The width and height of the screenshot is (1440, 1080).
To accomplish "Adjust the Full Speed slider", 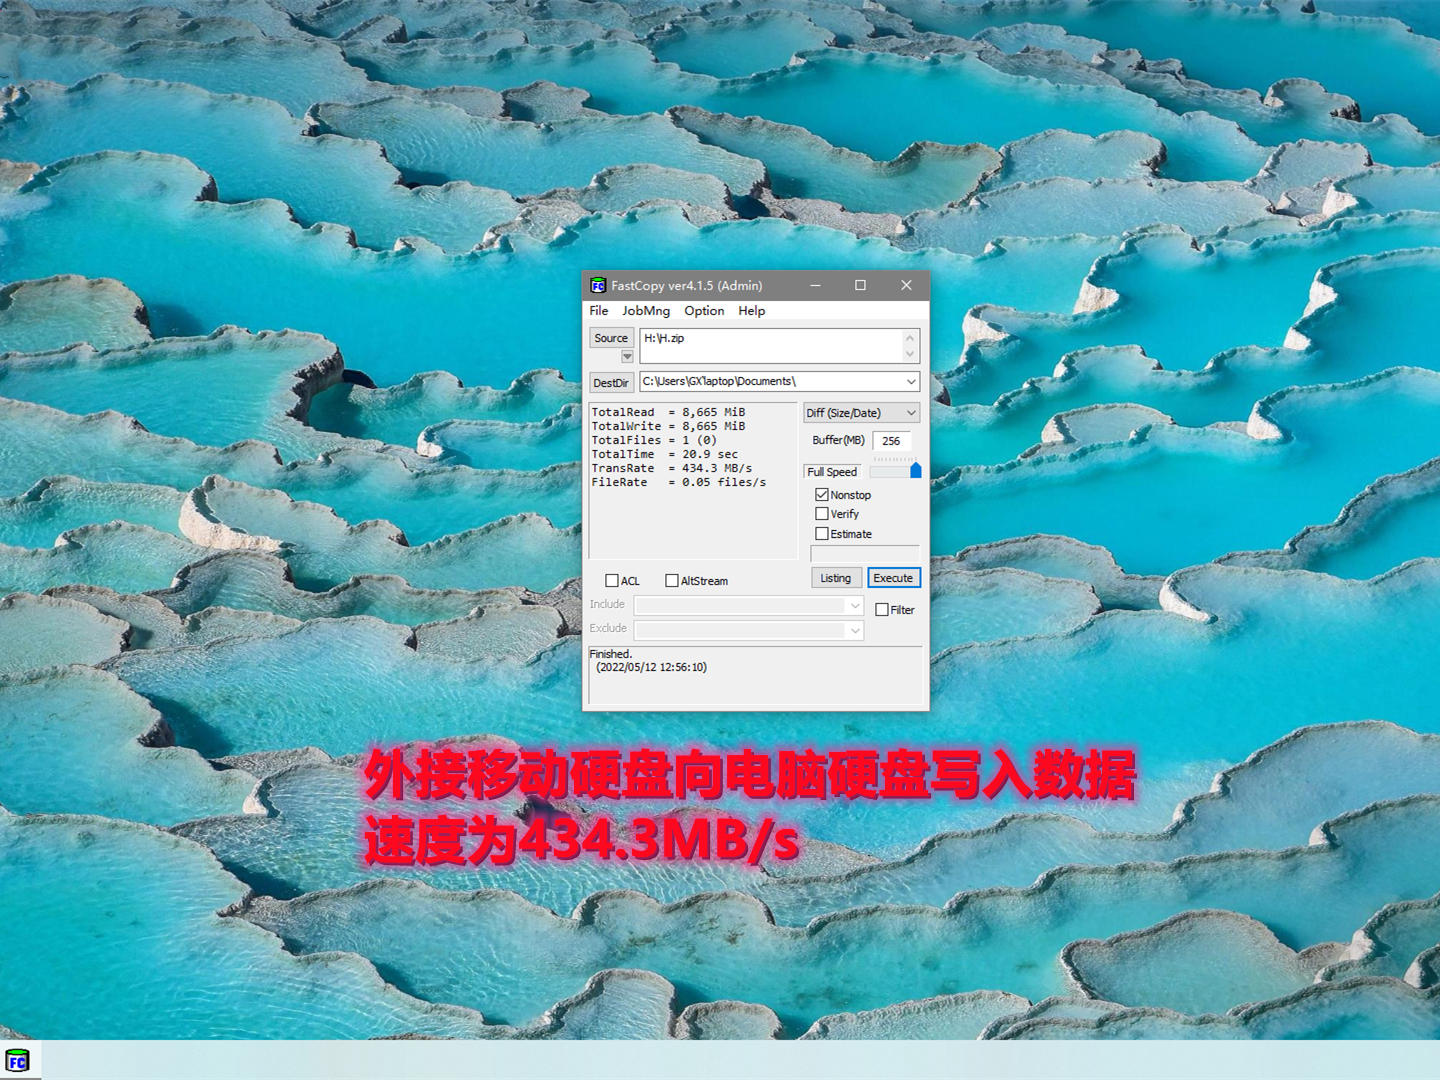I will pyautogui.click(x=916, y=469).
